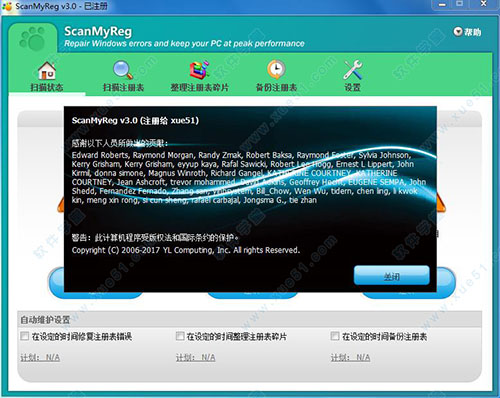The width and height of the screenshot is (500, 398).
Task: Enable 在设定的时间备份注册表 checkbox
Action: (335, 336)
